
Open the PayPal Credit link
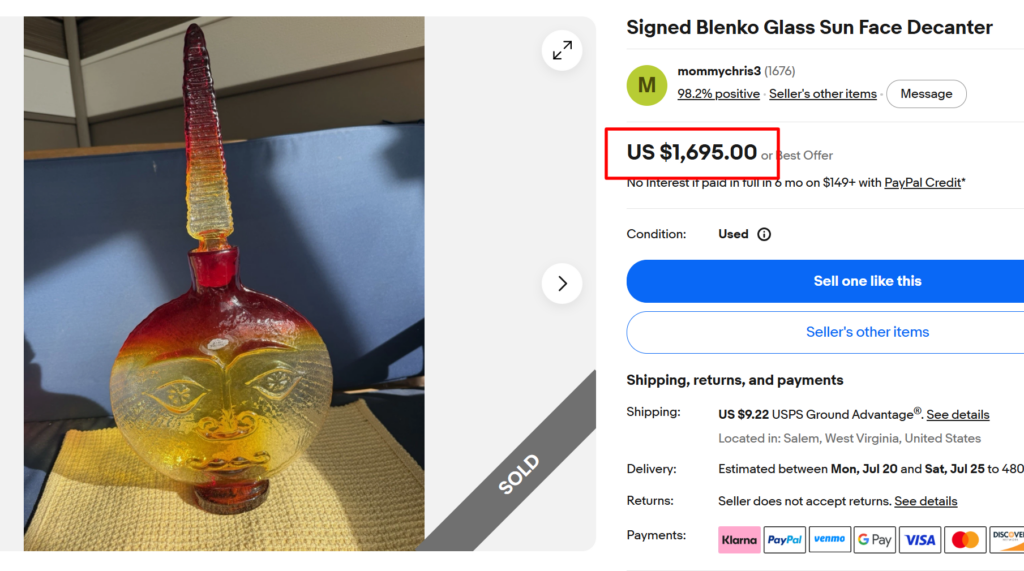[922, 183]
